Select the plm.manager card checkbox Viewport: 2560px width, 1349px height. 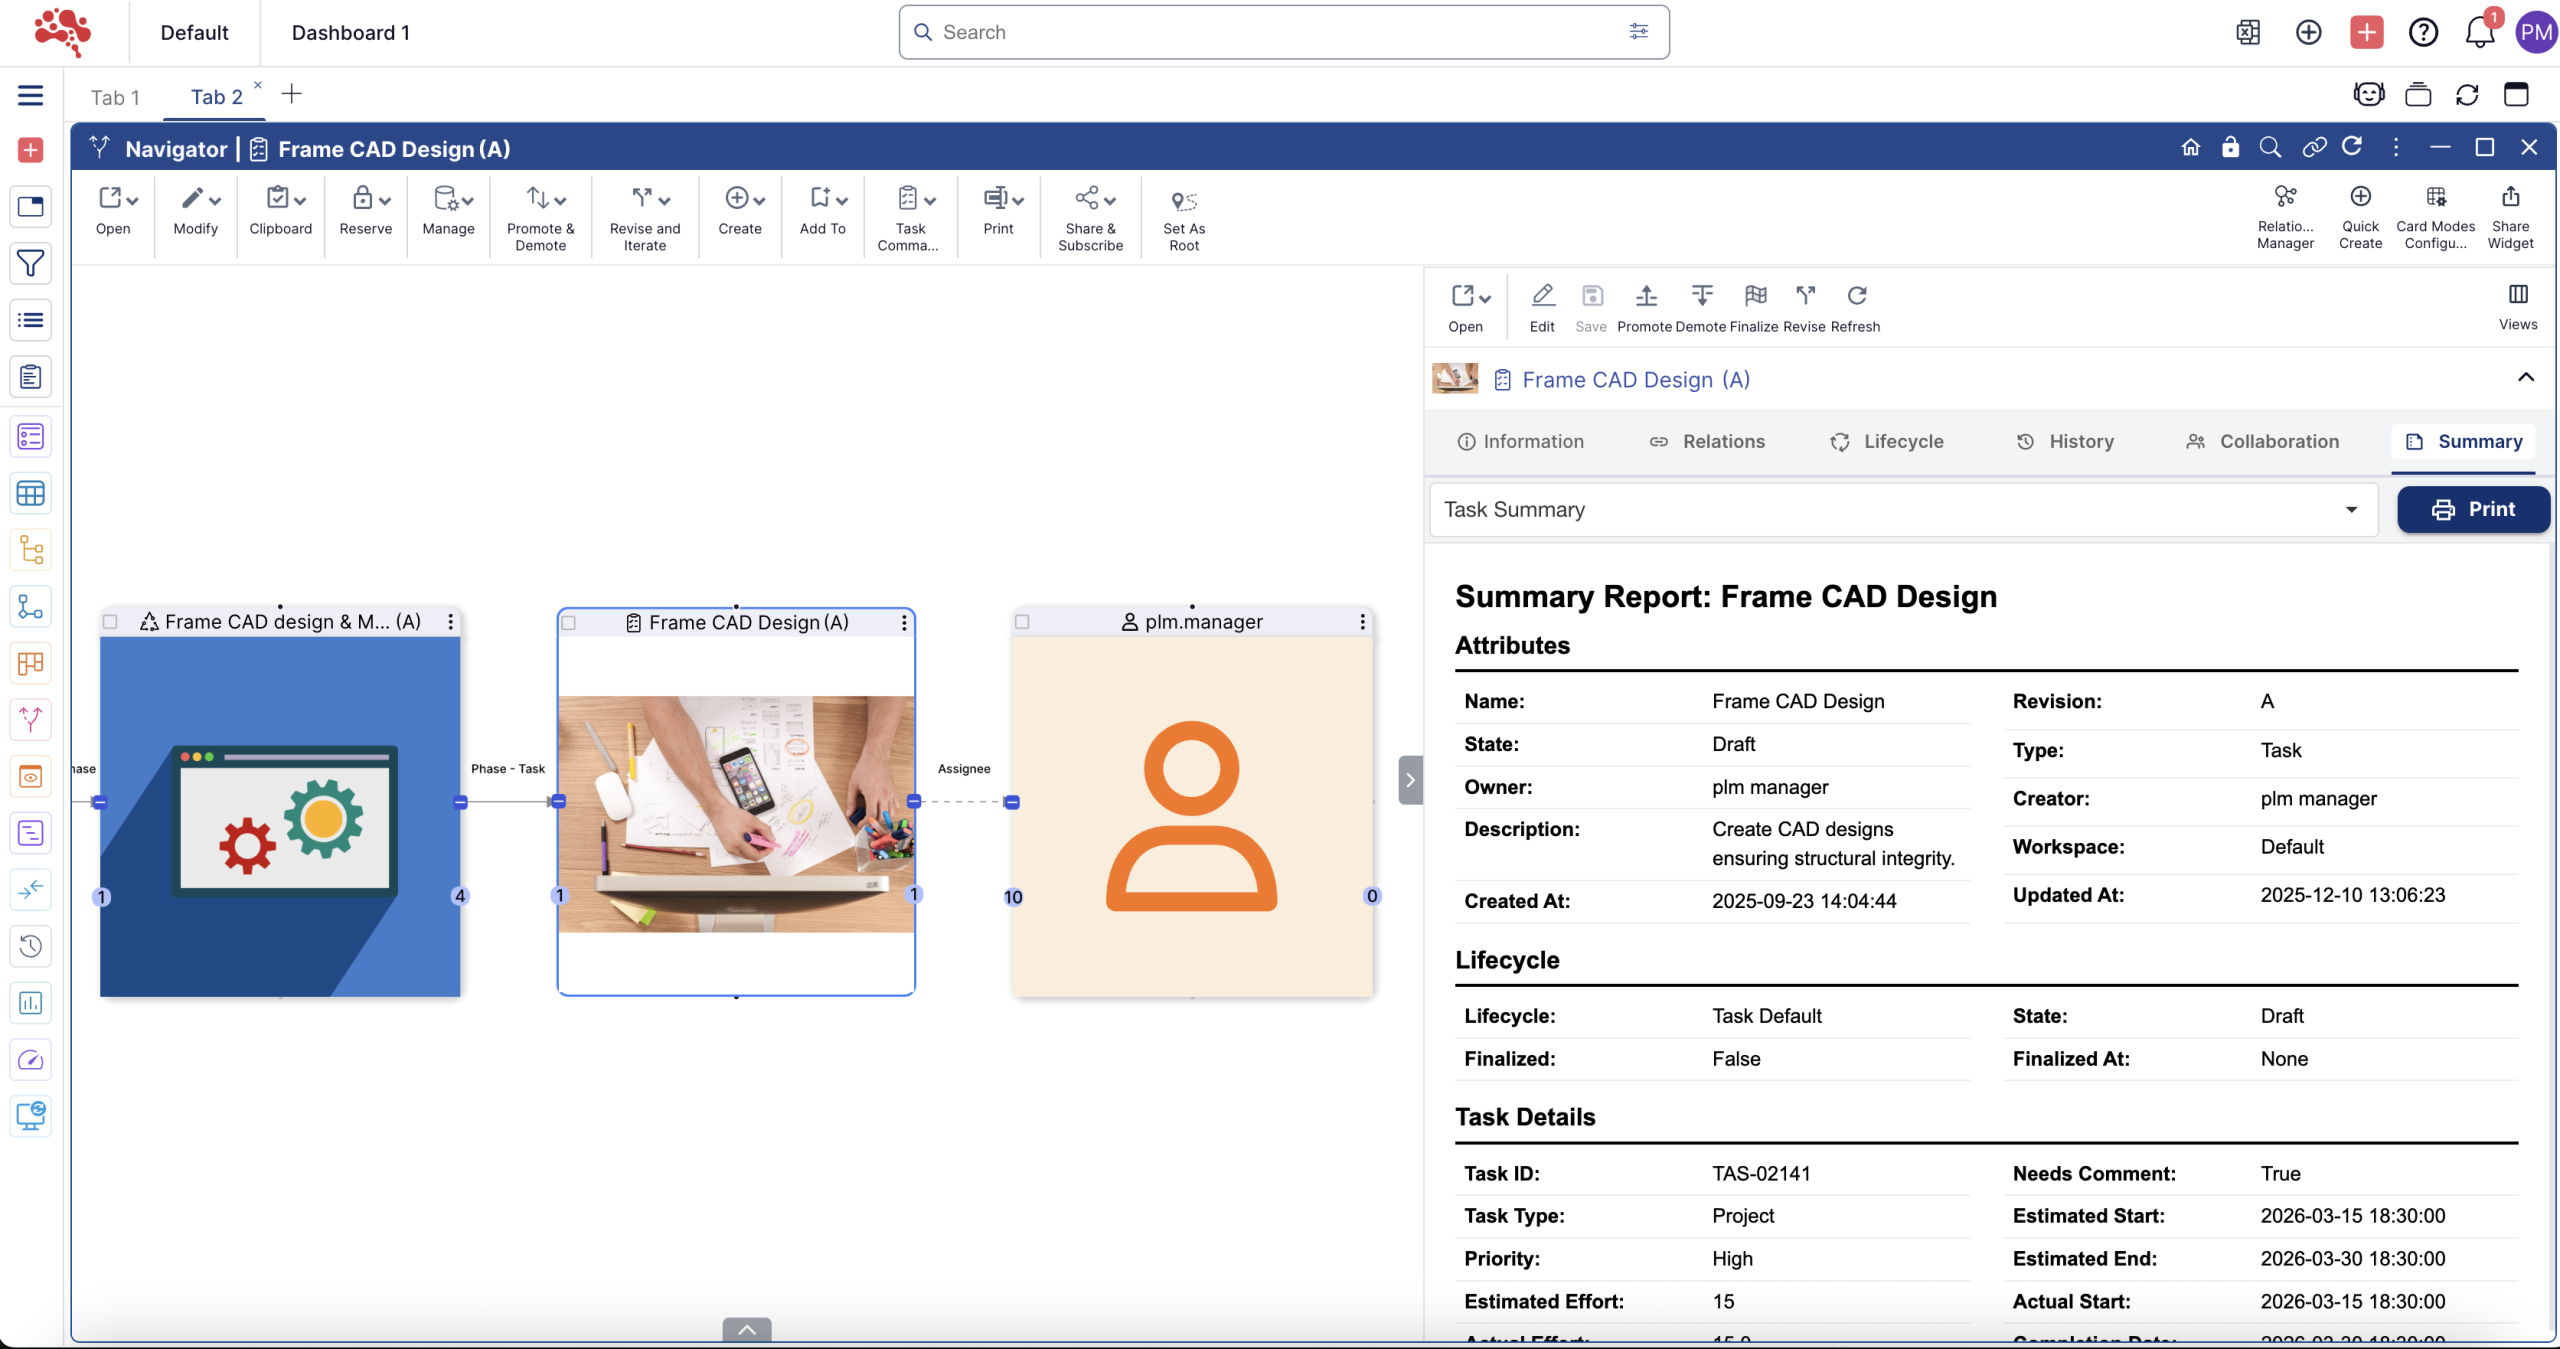click(x=1022, y=622)
